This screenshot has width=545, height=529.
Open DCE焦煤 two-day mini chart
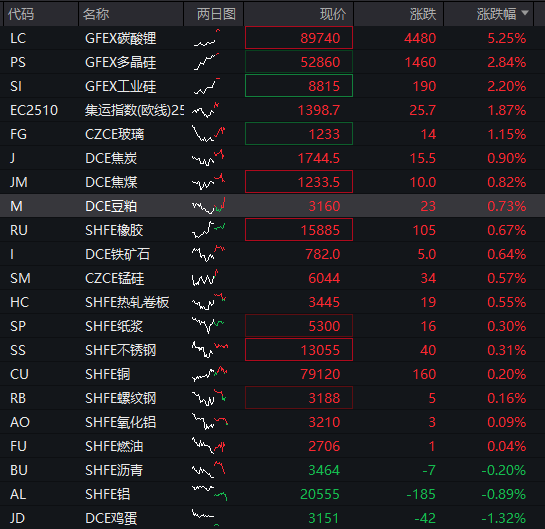(209, 182)
